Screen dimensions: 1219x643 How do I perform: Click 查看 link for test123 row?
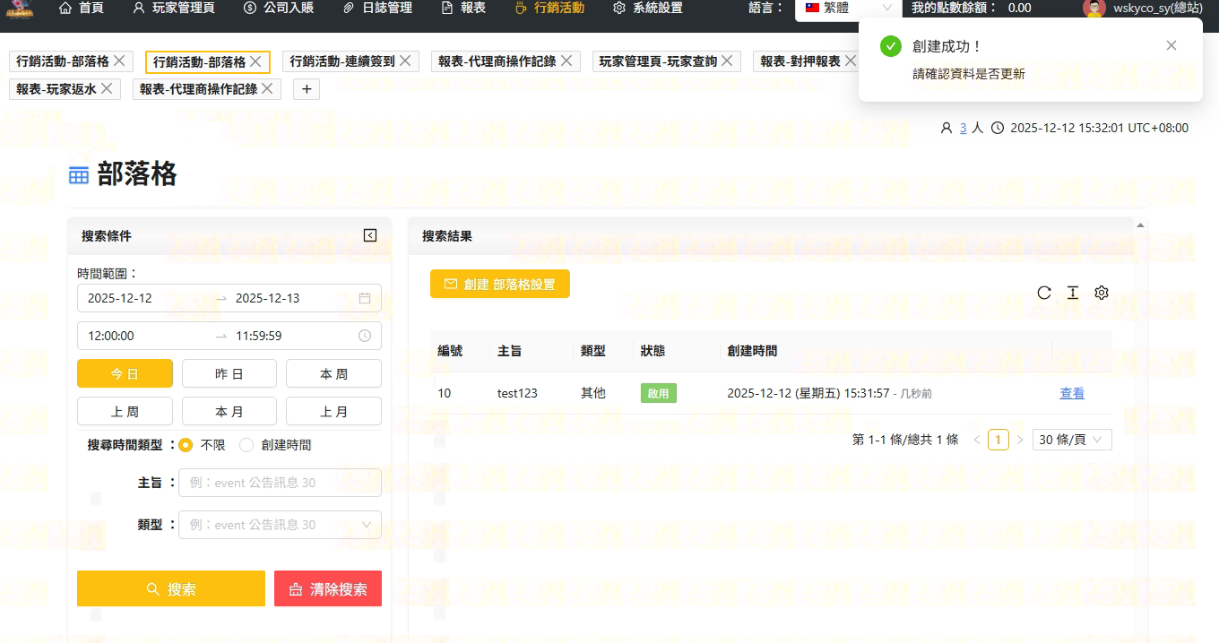coord(1072,393)
